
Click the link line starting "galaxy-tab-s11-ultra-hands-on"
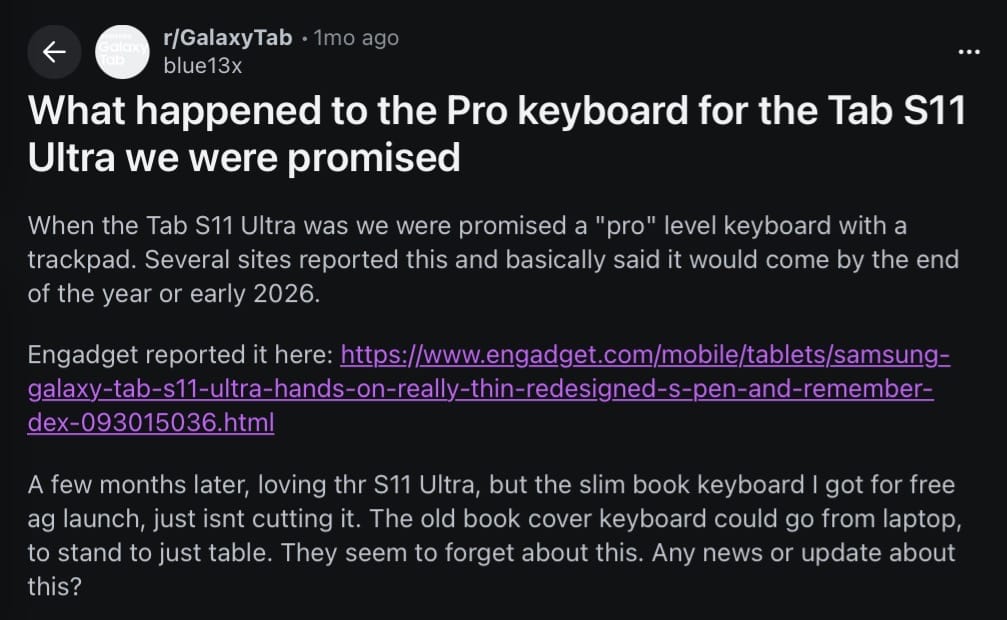click(x=480, y=388)
